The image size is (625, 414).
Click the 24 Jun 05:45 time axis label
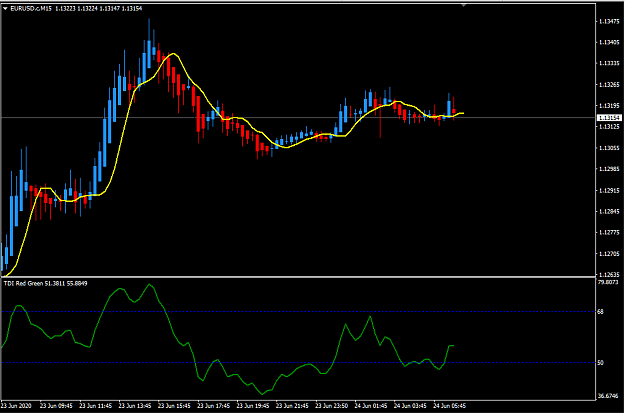[x=450, y=406]
